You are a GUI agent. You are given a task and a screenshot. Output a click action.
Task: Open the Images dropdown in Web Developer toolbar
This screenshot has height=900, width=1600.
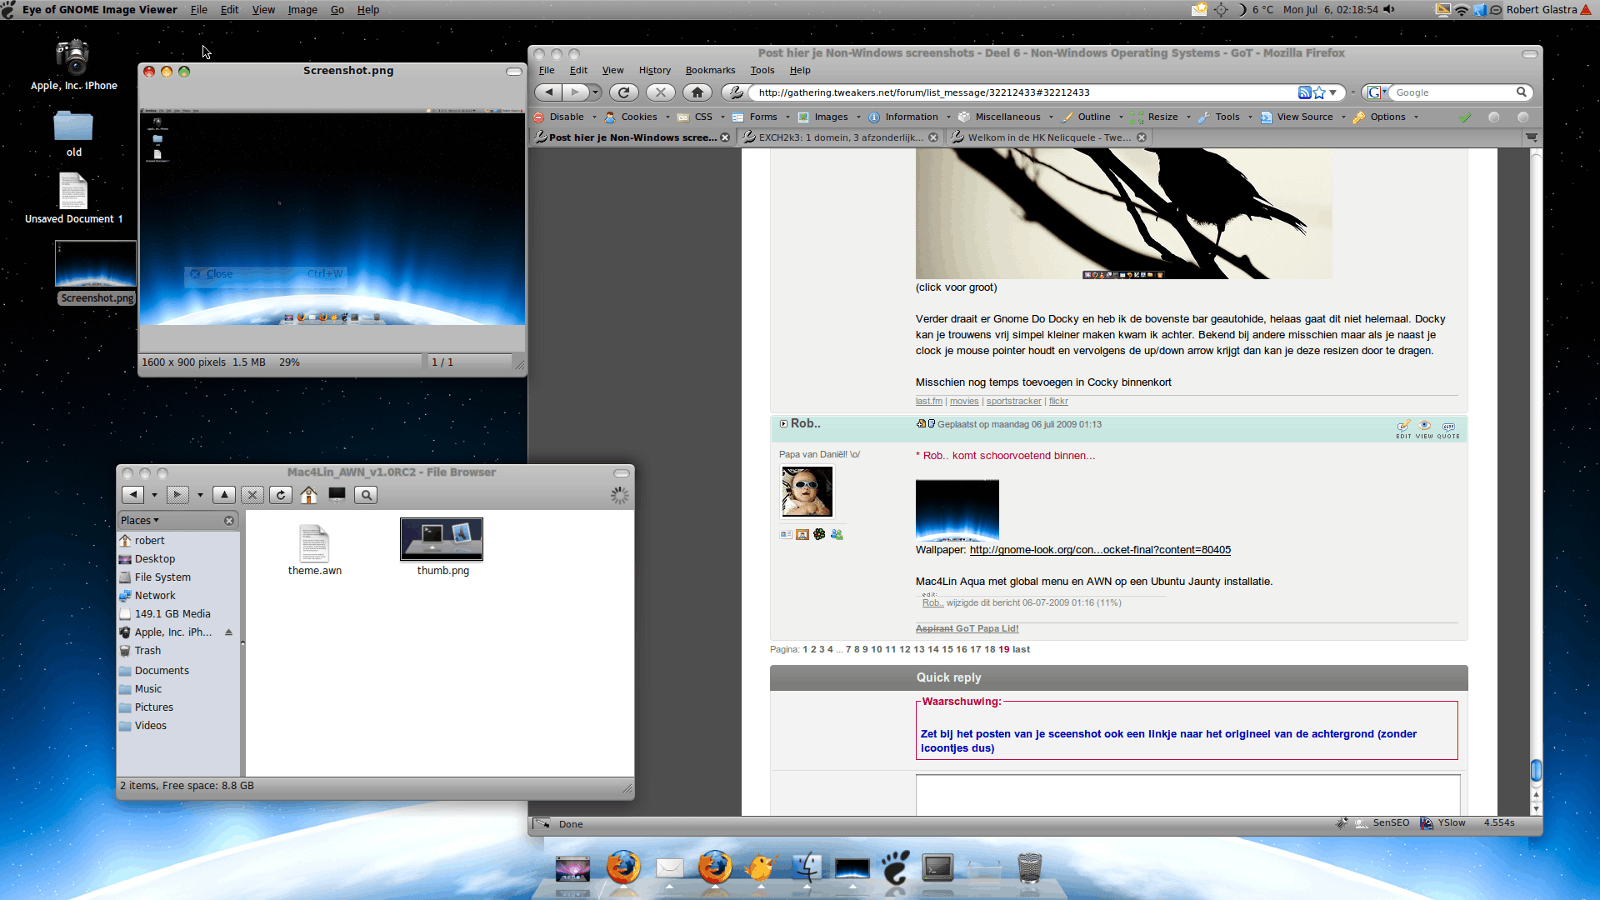point(829,117)
